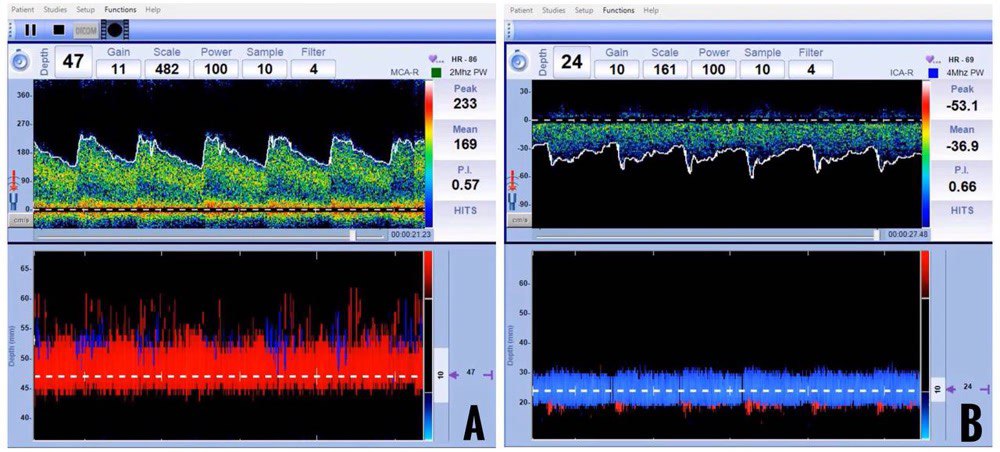
Task: Open the Functions menu in window B
Action: (619, 10)
